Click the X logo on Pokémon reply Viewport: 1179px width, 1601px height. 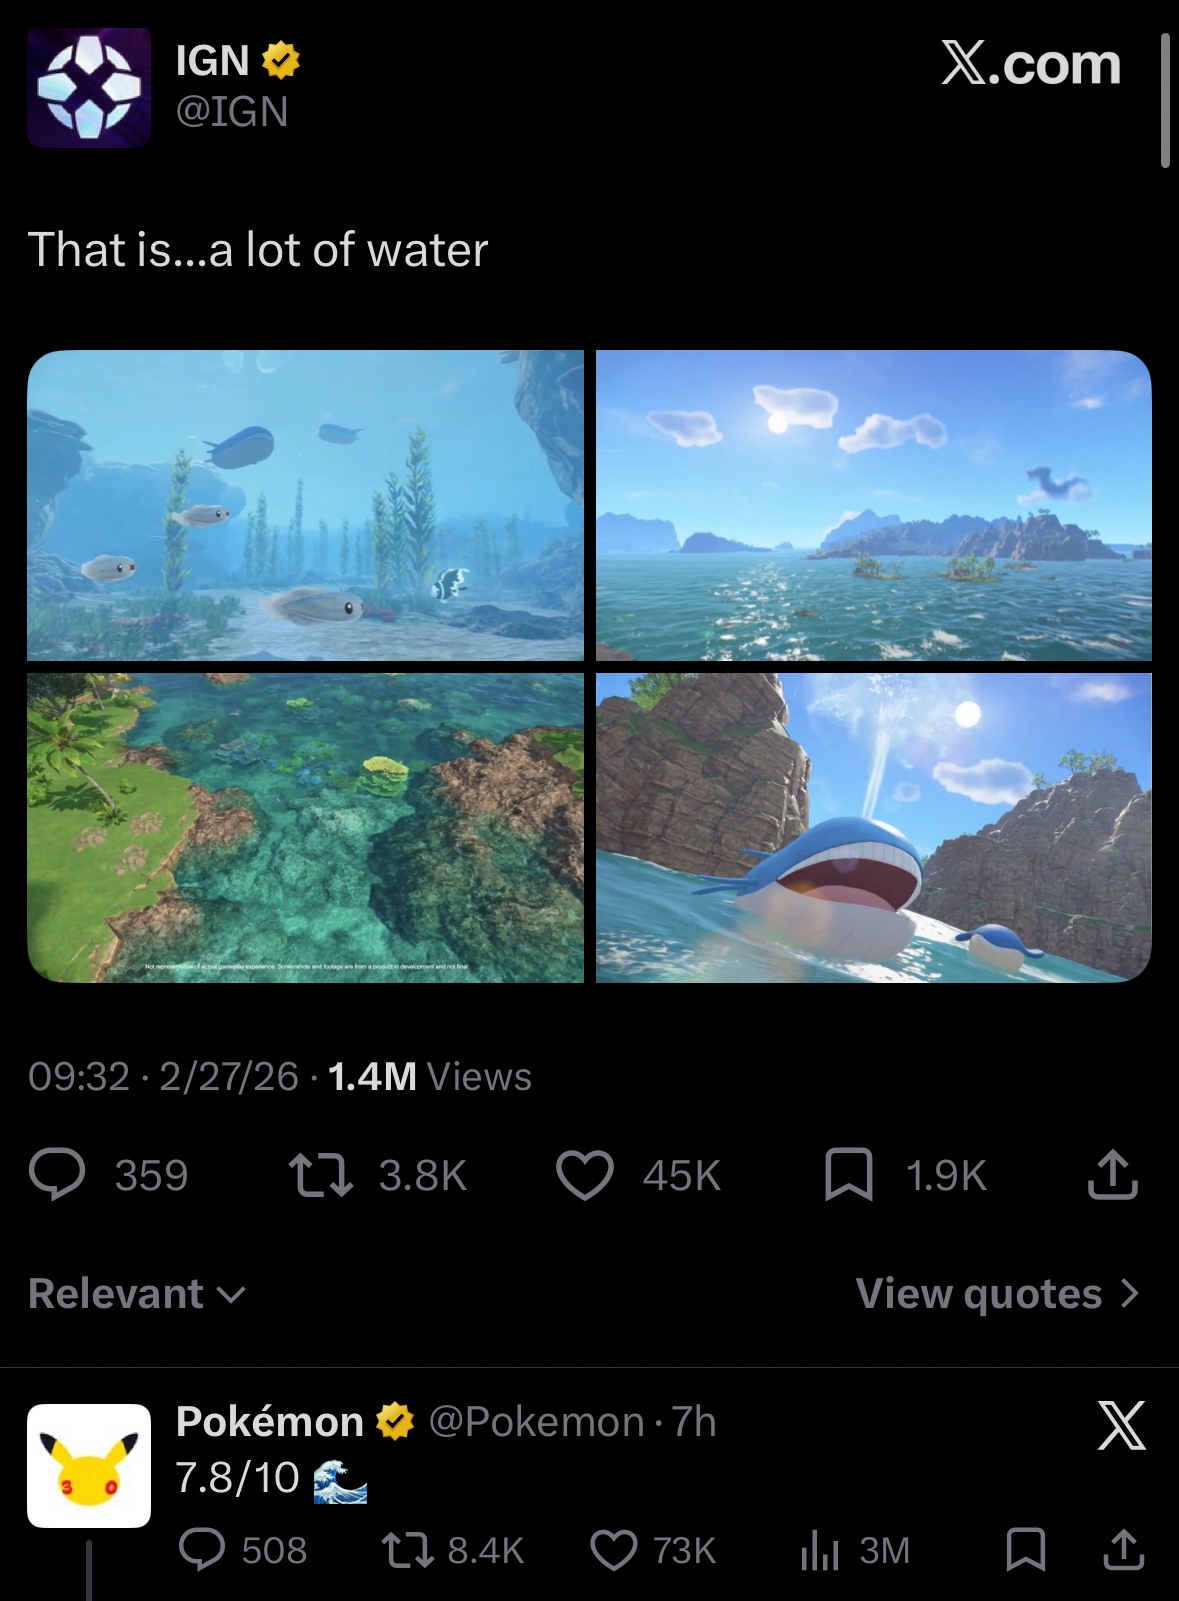click(x=1121, y=1425)
